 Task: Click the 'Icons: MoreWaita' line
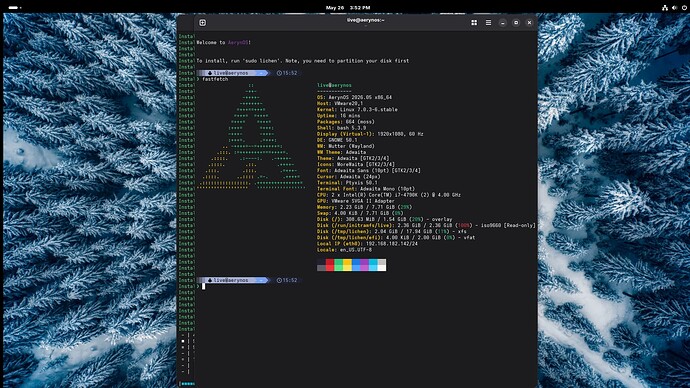[x=356, y=165]
